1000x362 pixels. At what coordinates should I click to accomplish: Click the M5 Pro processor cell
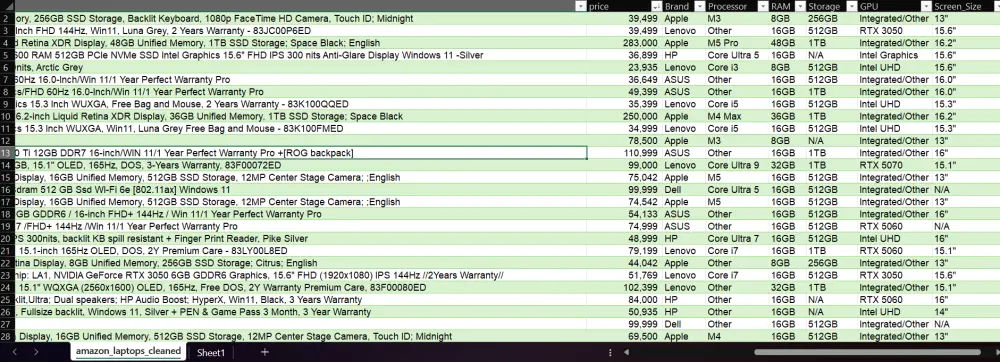coord(737,43)
